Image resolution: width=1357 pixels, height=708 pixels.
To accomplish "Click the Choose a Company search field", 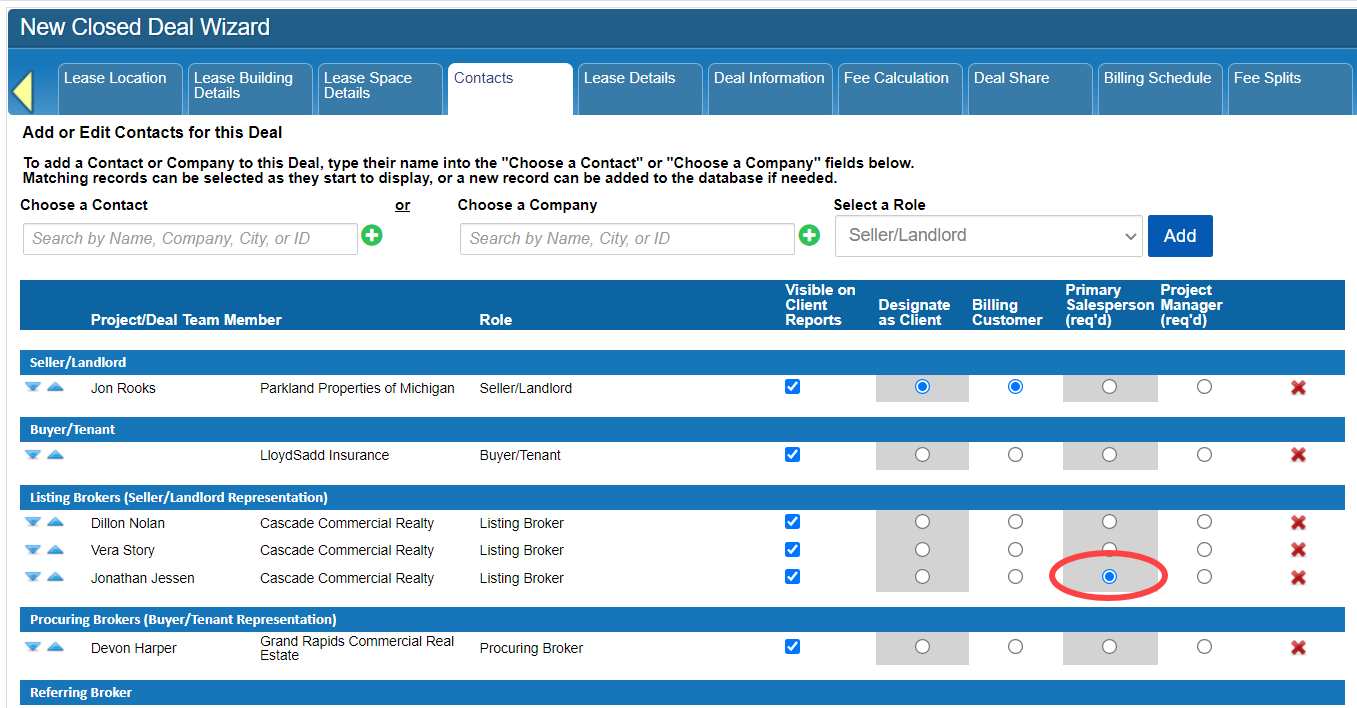I will (627, 239).
